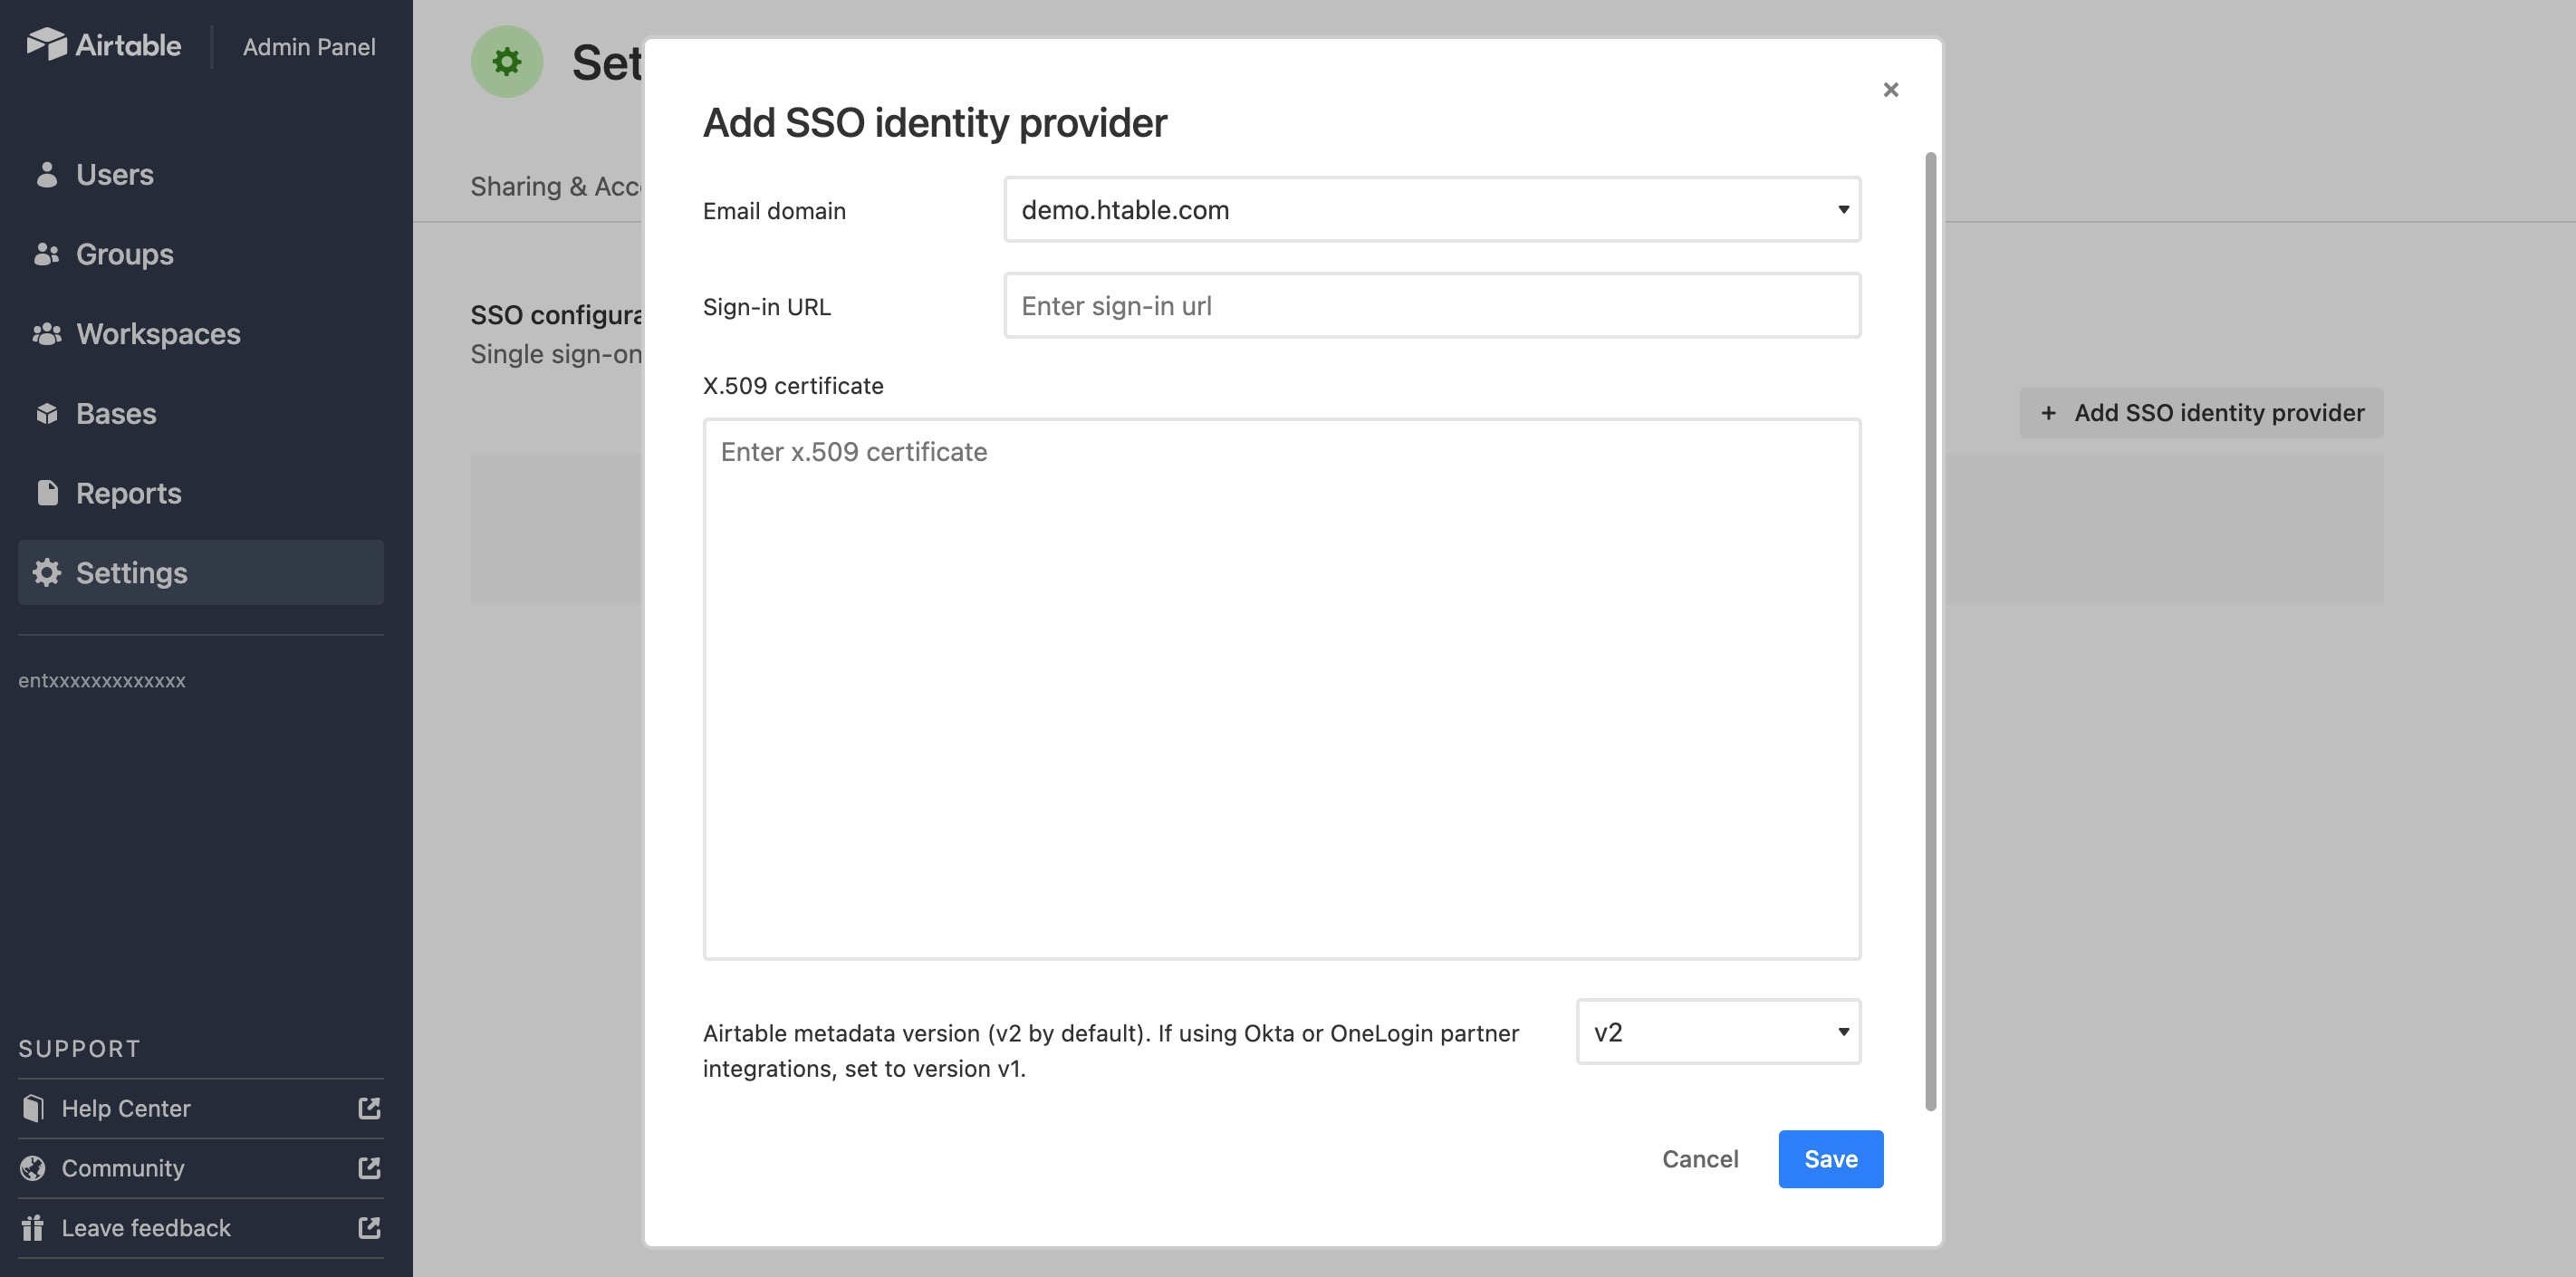Click into the Sign-in URL field
Image resolution: width=2576 pixels, height=1277 pixels.
click(x=1432, y=305)
